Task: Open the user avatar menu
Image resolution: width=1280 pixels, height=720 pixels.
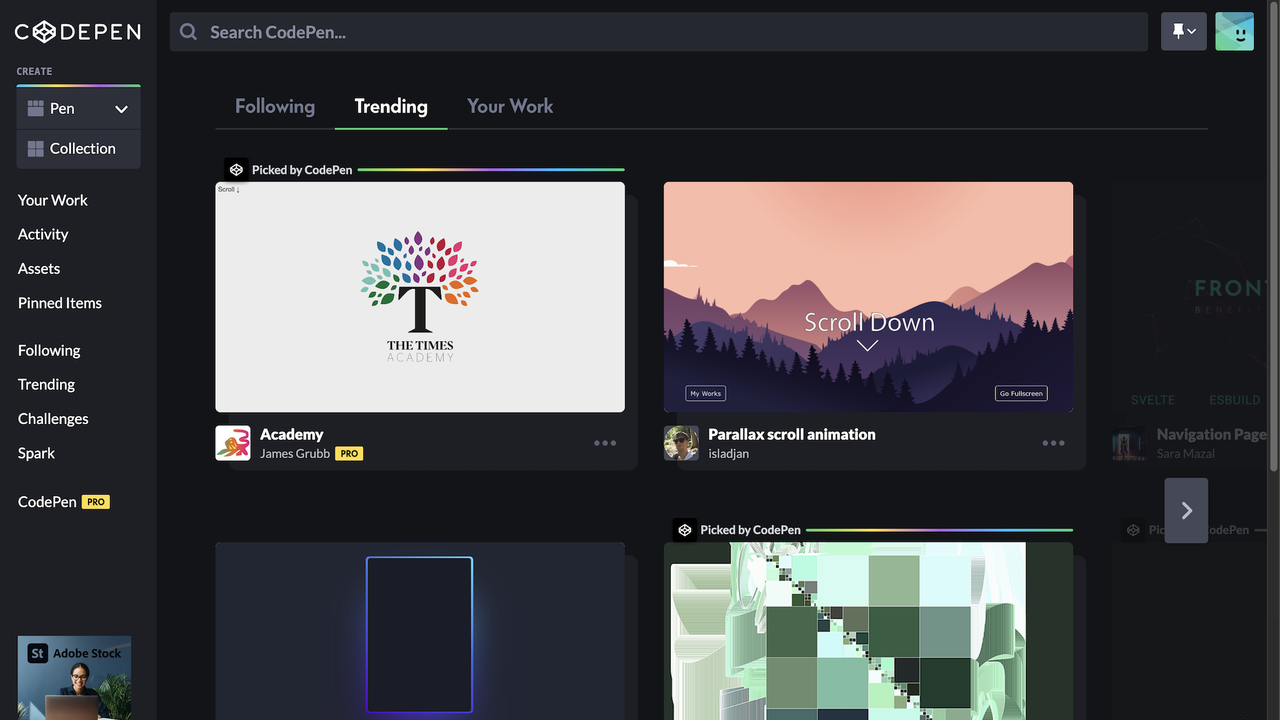Action: (1234, 32)
